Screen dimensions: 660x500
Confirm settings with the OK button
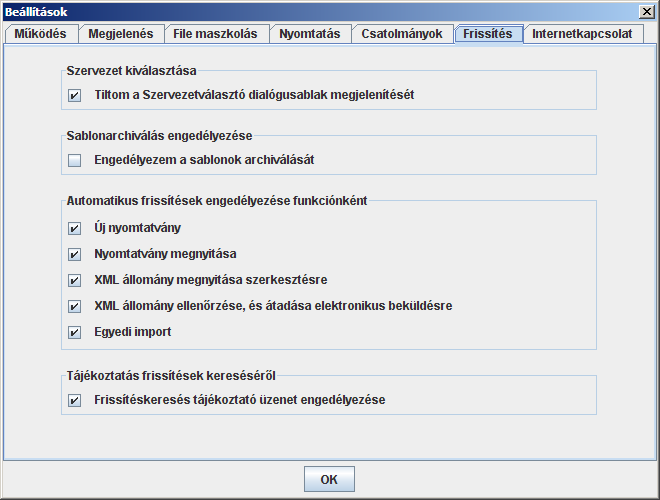329,479
